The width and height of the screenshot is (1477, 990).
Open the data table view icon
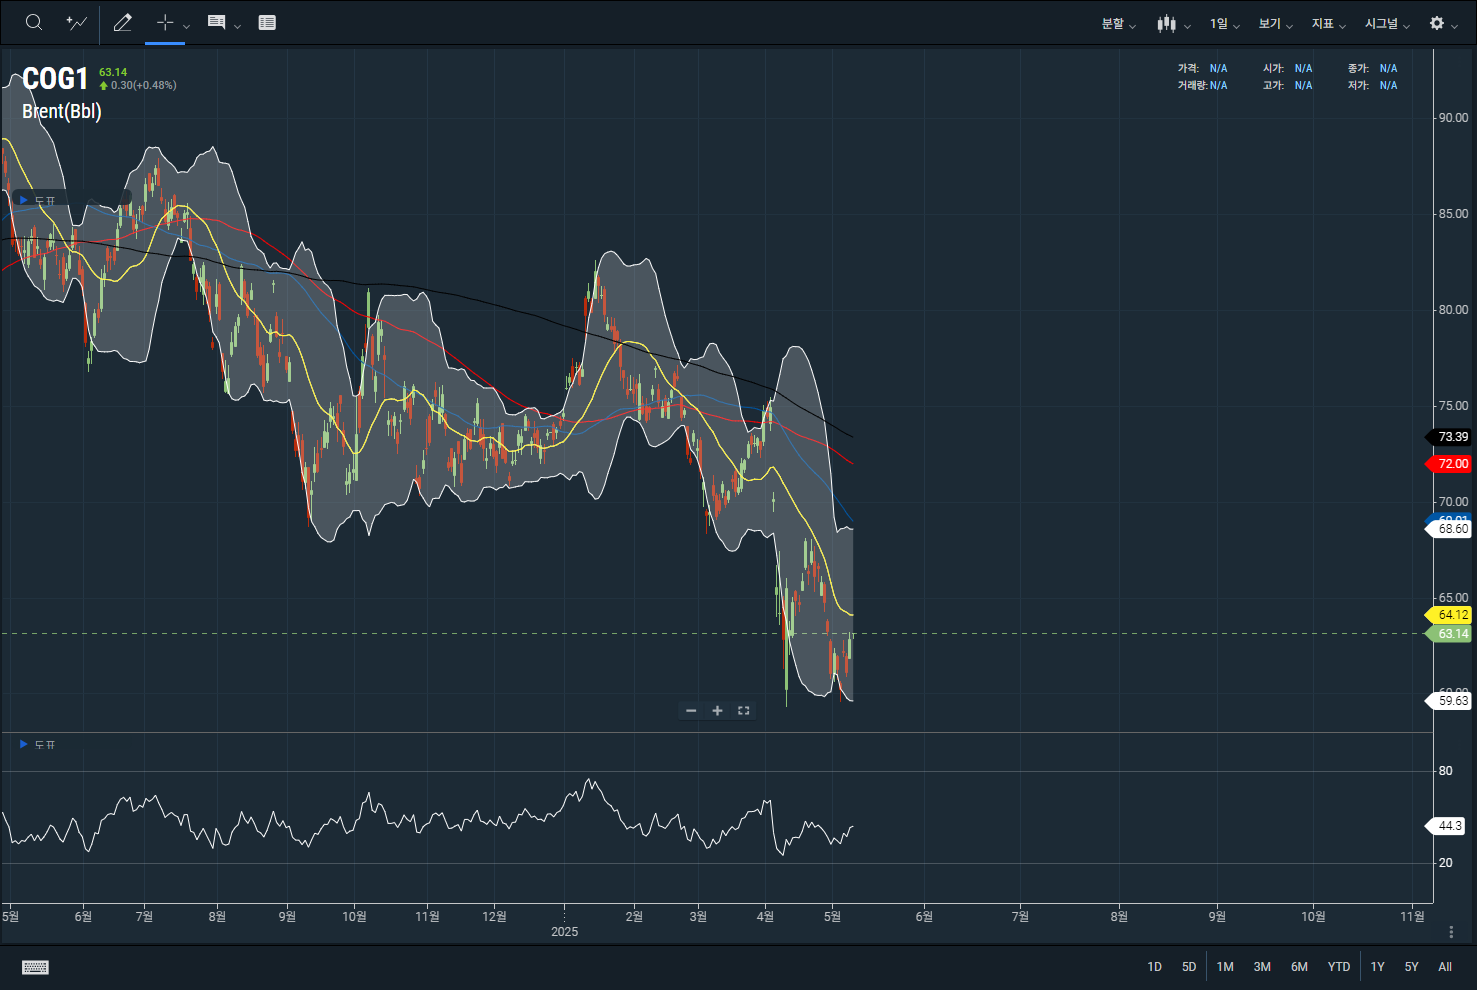coord(267,23)
